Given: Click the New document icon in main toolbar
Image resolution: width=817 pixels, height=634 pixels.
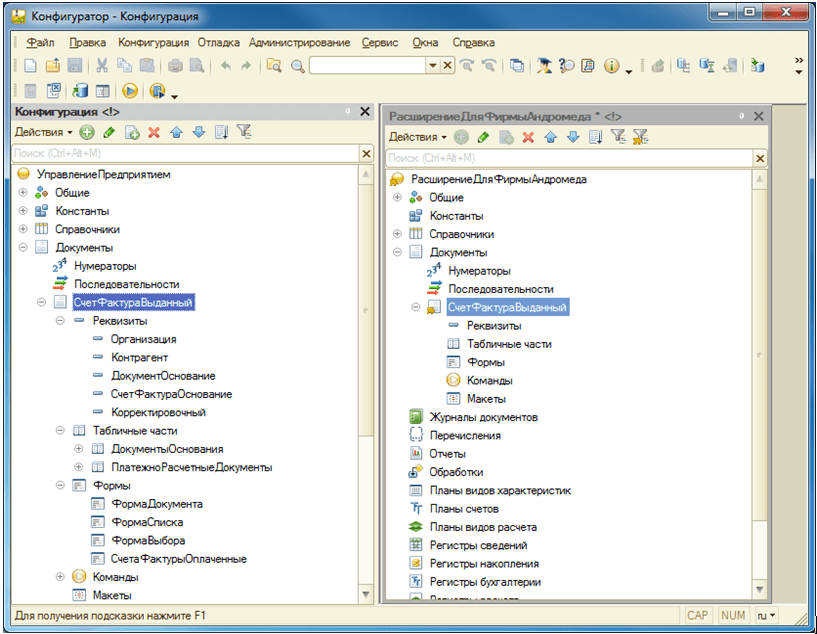Looking at the screenshot, I should (x=30, y=66).
